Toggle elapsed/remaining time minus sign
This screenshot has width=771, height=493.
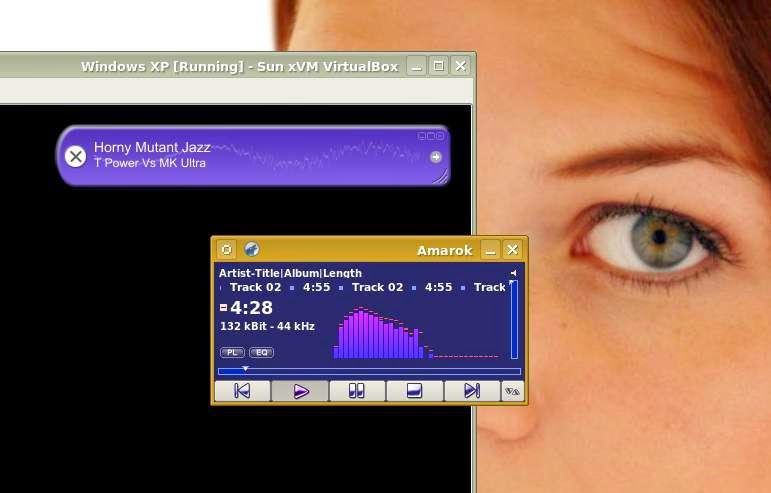click(x=224, y=308)
